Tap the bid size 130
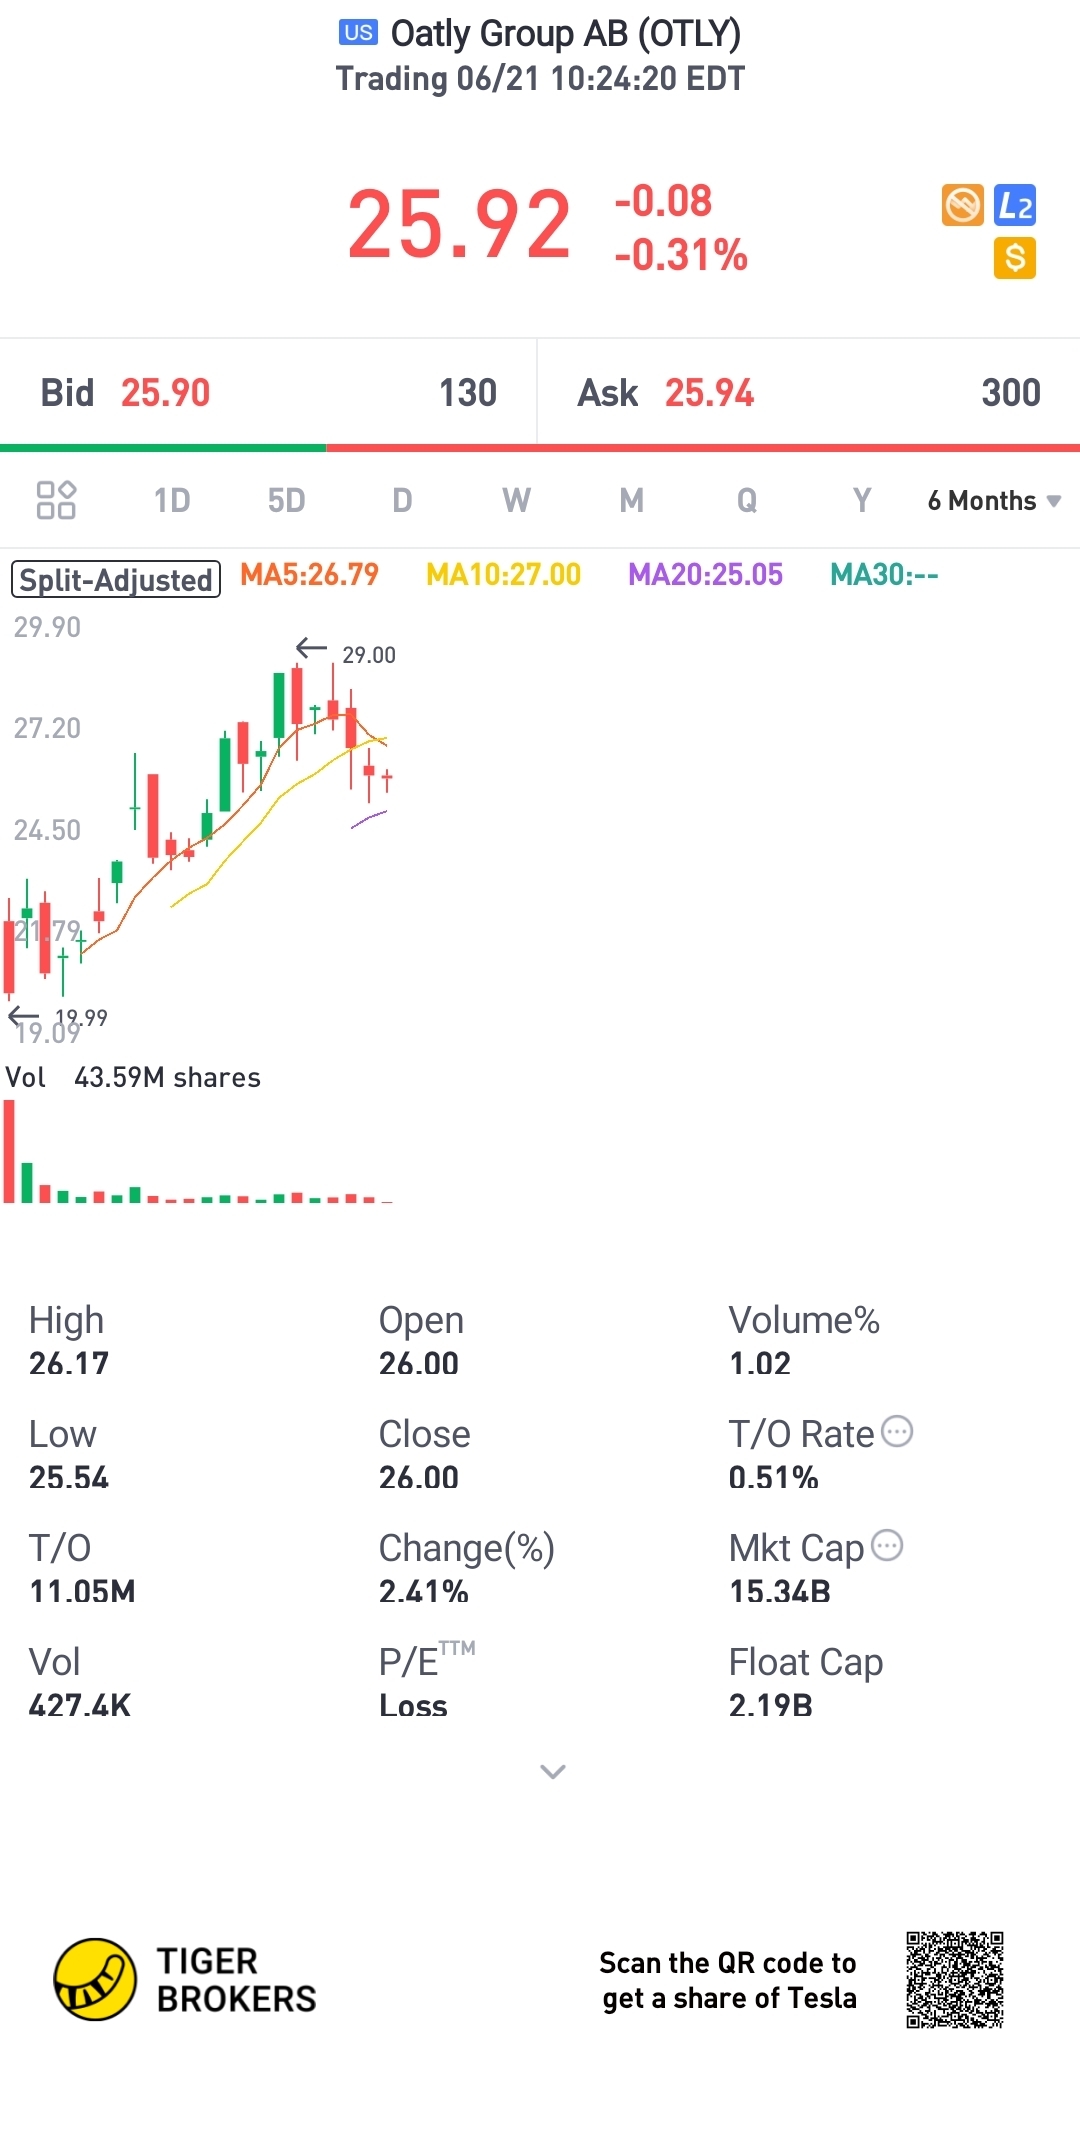1080x2146 pixels. (468, 393)
